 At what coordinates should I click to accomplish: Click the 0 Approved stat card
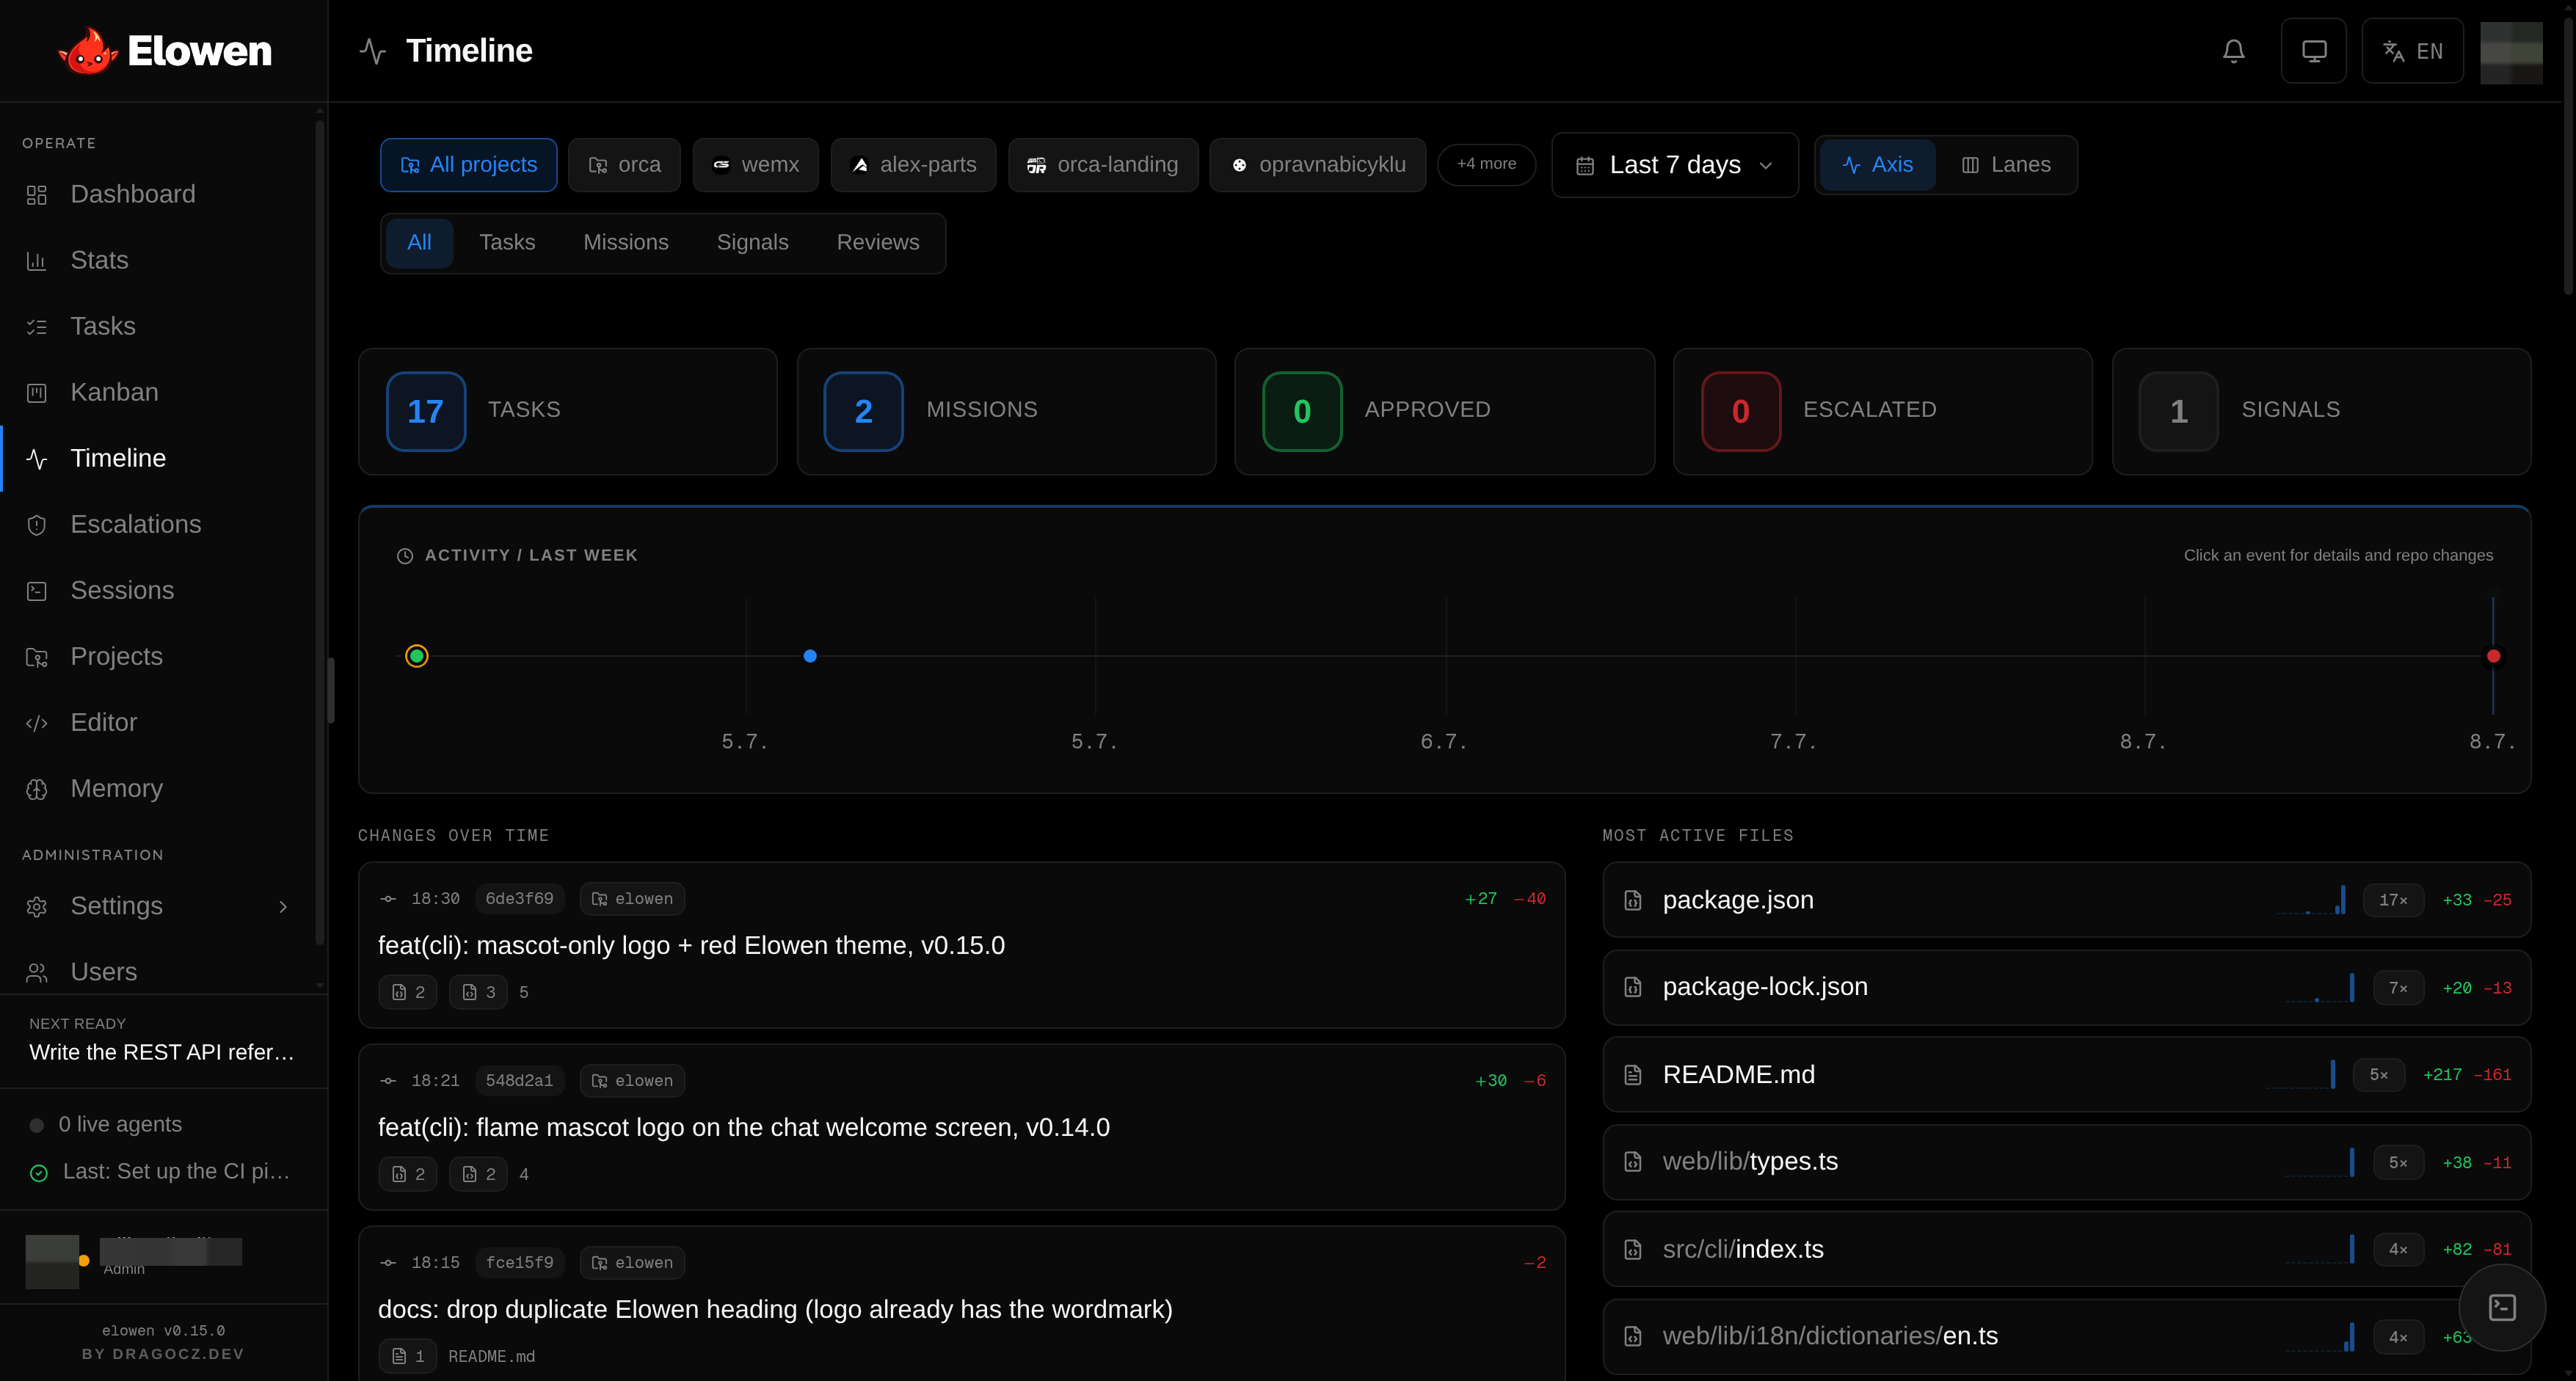(1445, 411)
